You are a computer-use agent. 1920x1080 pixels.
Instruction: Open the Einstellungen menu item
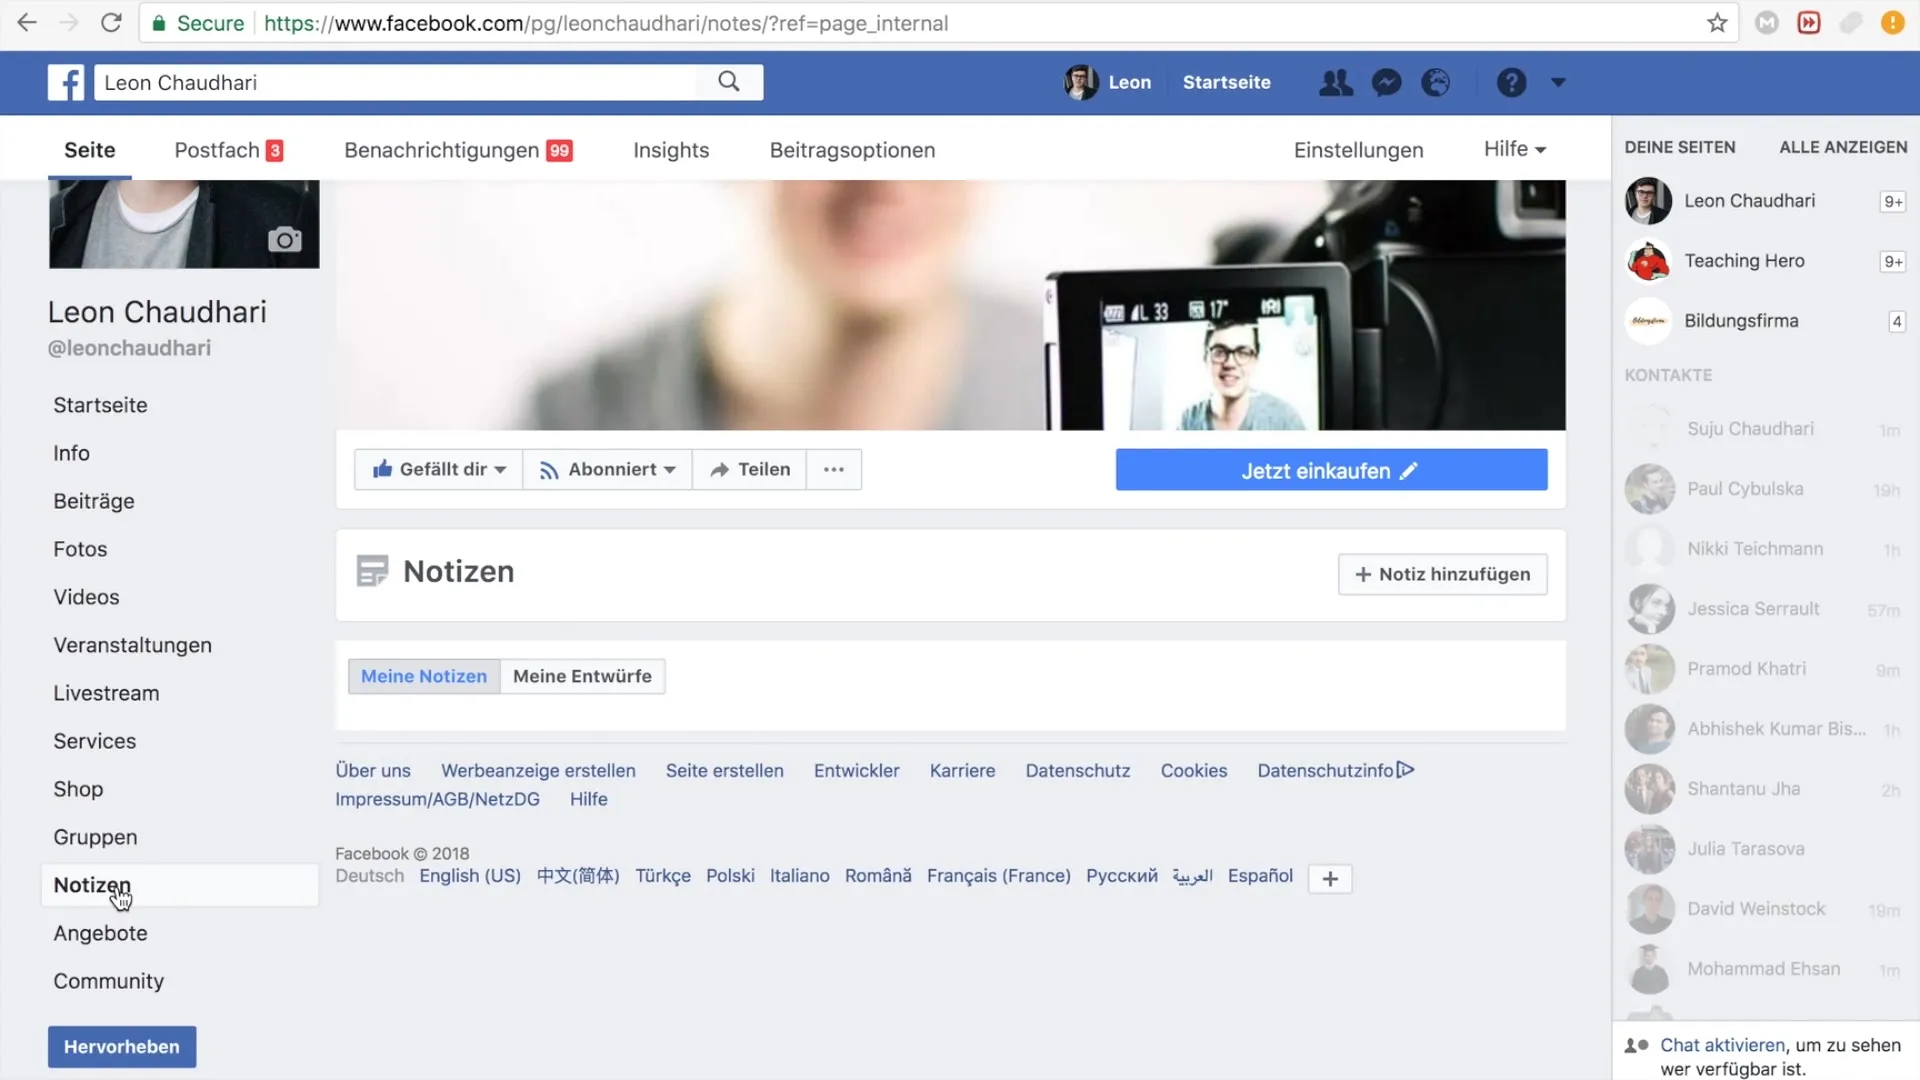[x=1358, y=150]
